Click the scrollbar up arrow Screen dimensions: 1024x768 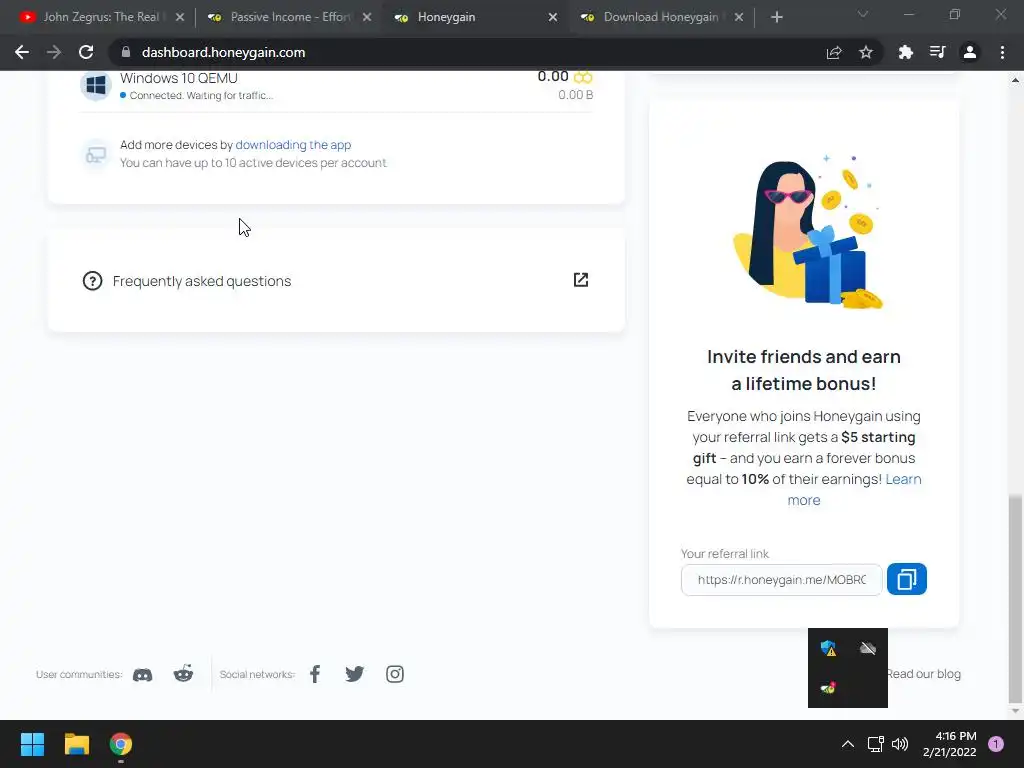point(1015,80)
